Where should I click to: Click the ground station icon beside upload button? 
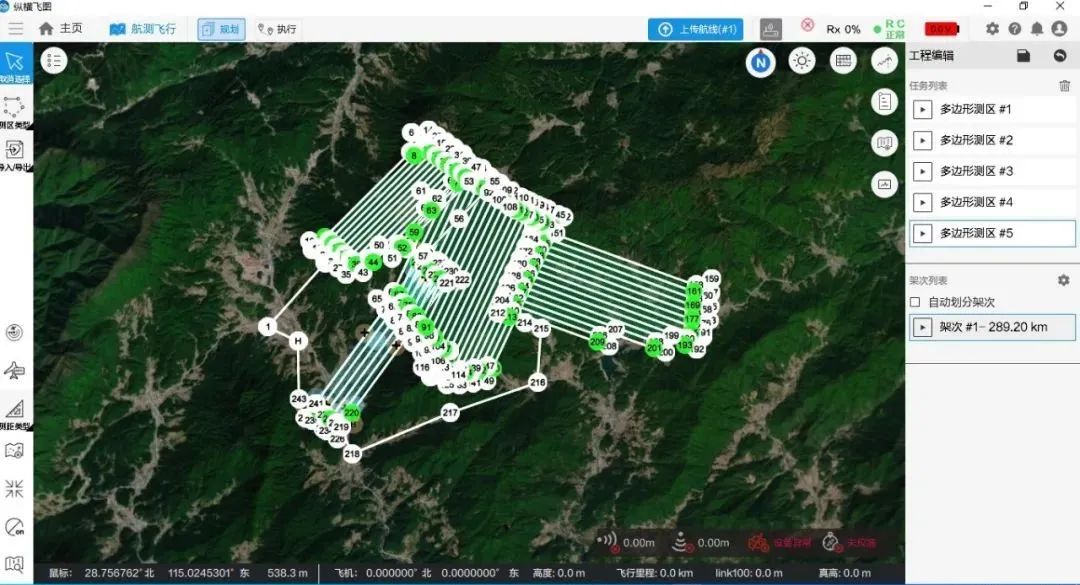coord(771,29)
